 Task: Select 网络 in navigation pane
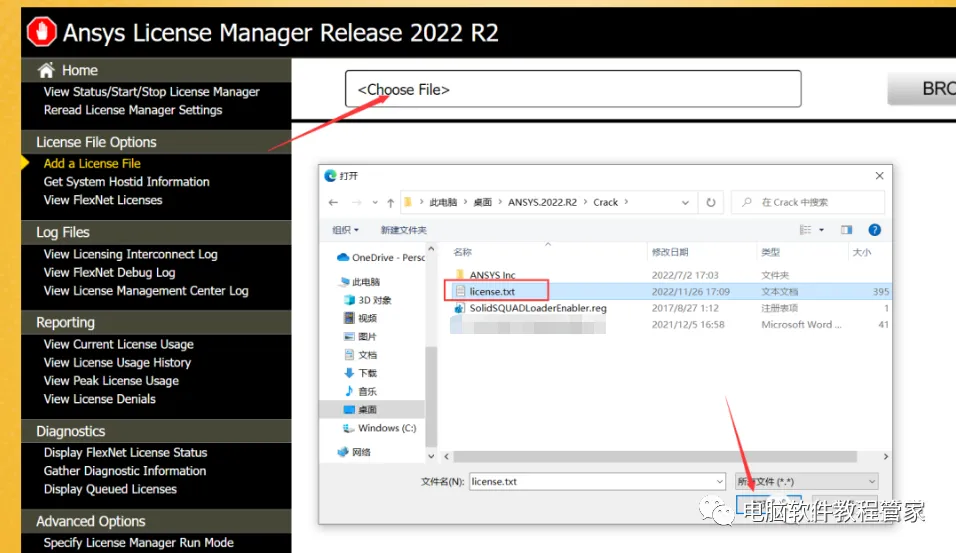pos(354,452)
